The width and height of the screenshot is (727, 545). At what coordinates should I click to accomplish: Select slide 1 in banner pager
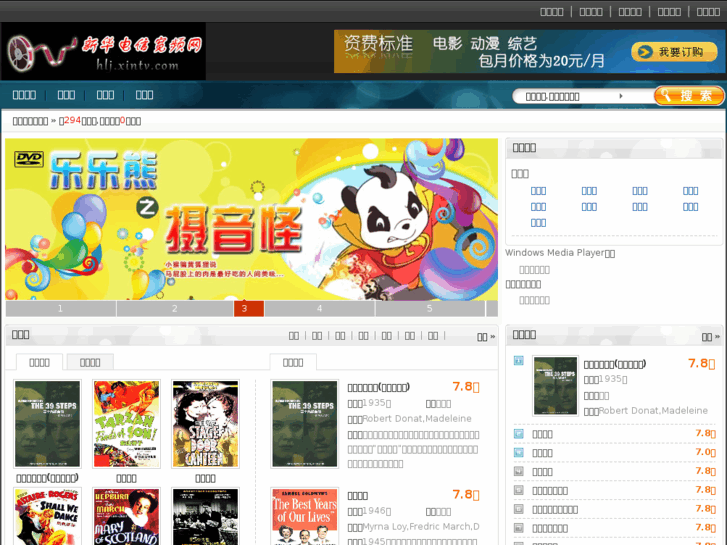point(60,308)
